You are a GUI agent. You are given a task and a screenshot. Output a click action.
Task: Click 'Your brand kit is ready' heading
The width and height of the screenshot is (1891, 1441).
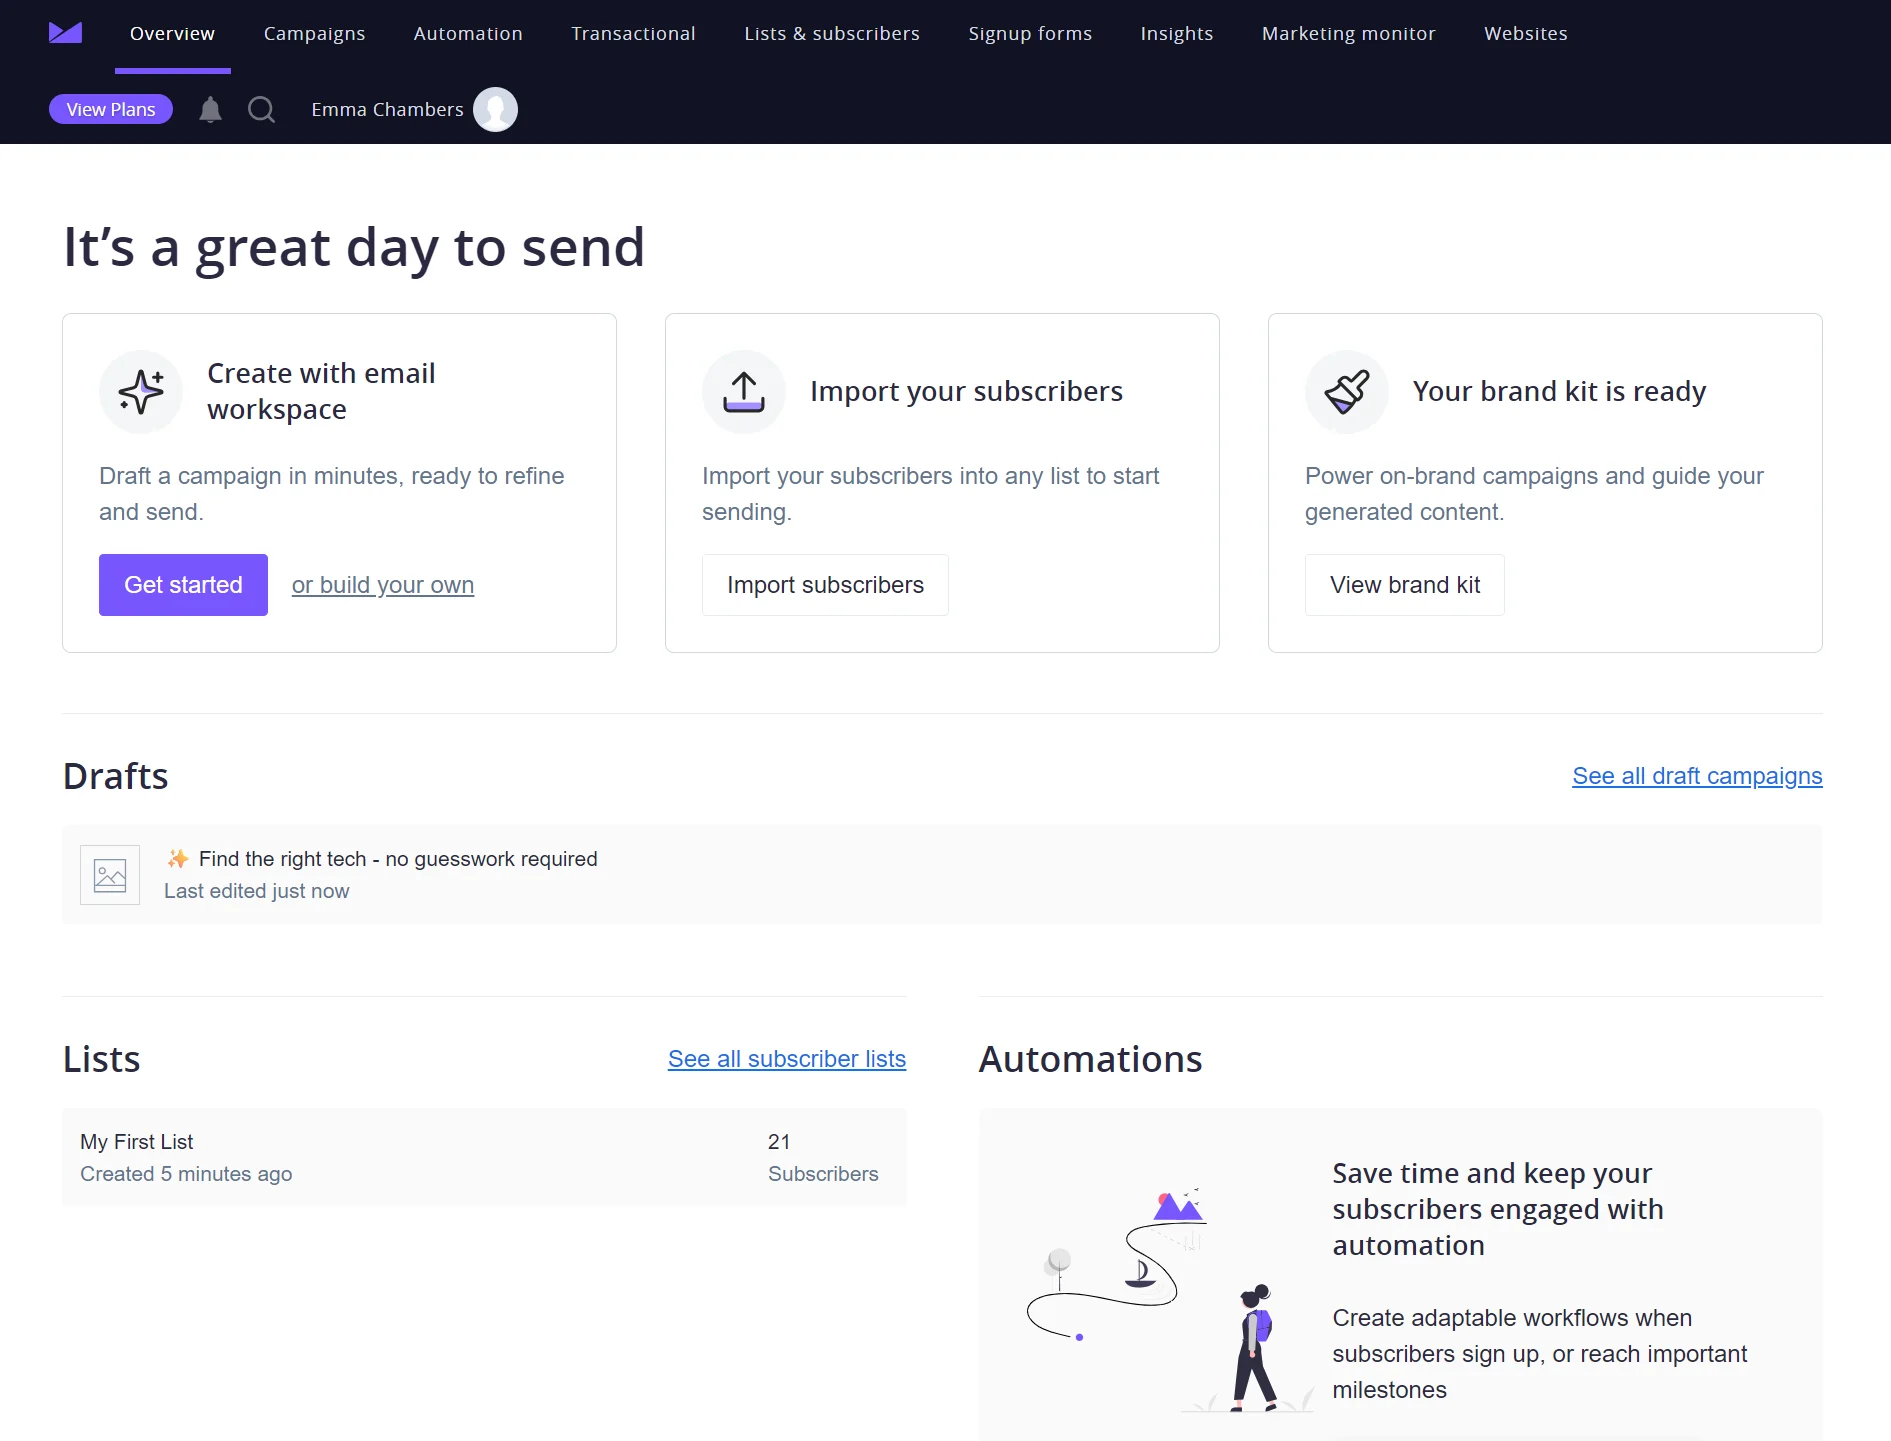click(1559, 391)
